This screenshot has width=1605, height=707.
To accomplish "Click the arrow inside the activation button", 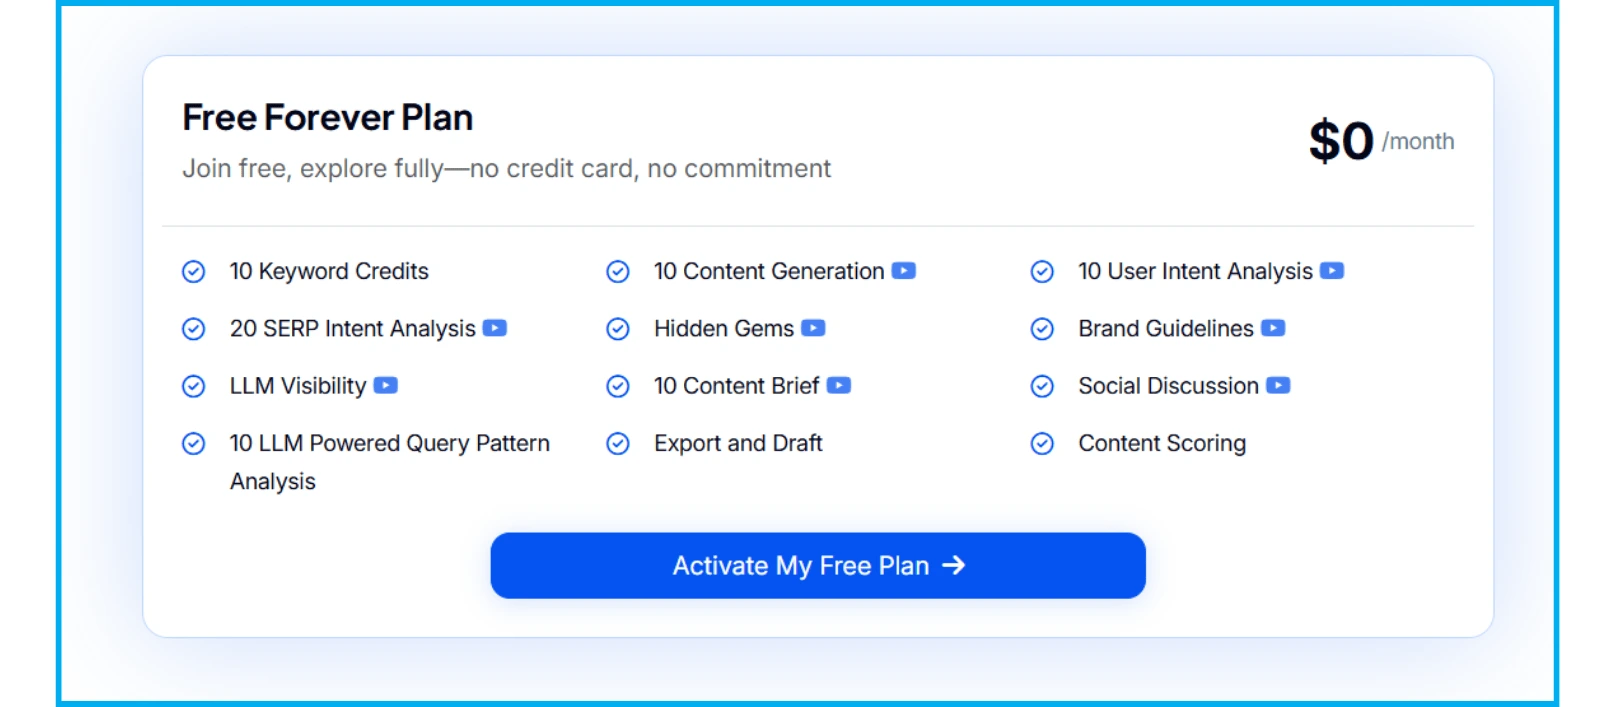I will [955, 565].
